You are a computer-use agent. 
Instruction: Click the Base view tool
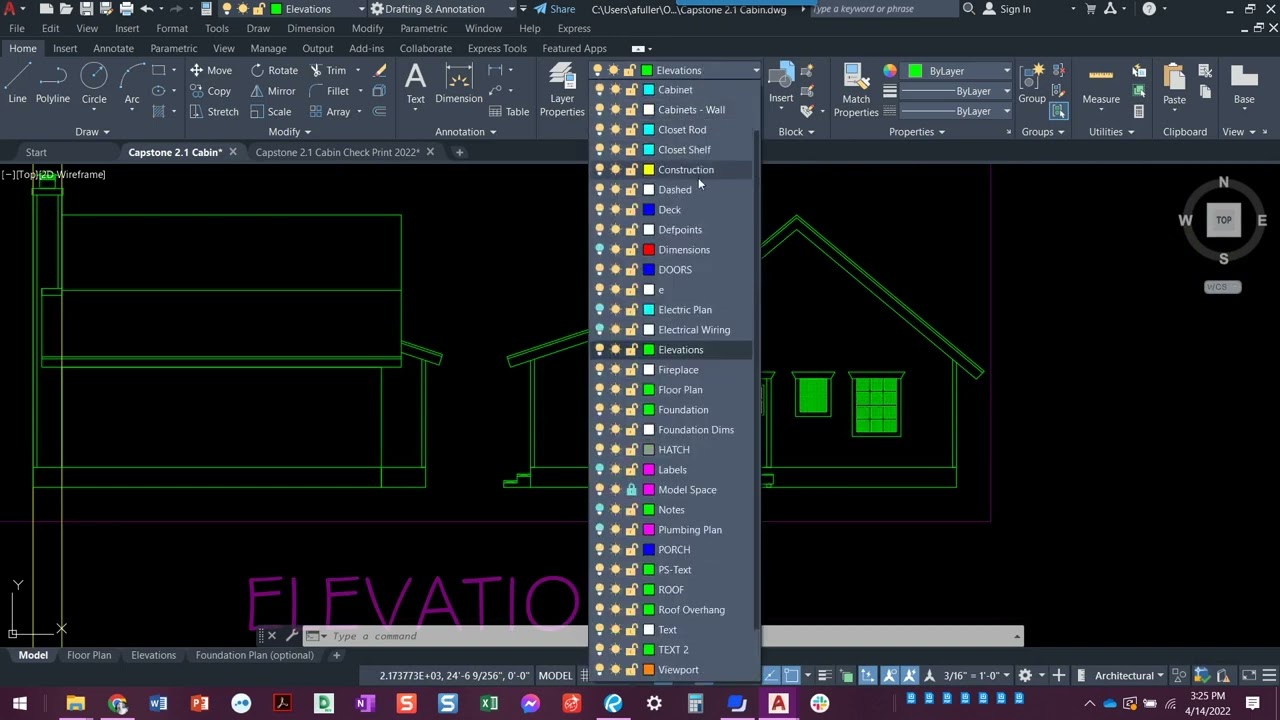1244,84
